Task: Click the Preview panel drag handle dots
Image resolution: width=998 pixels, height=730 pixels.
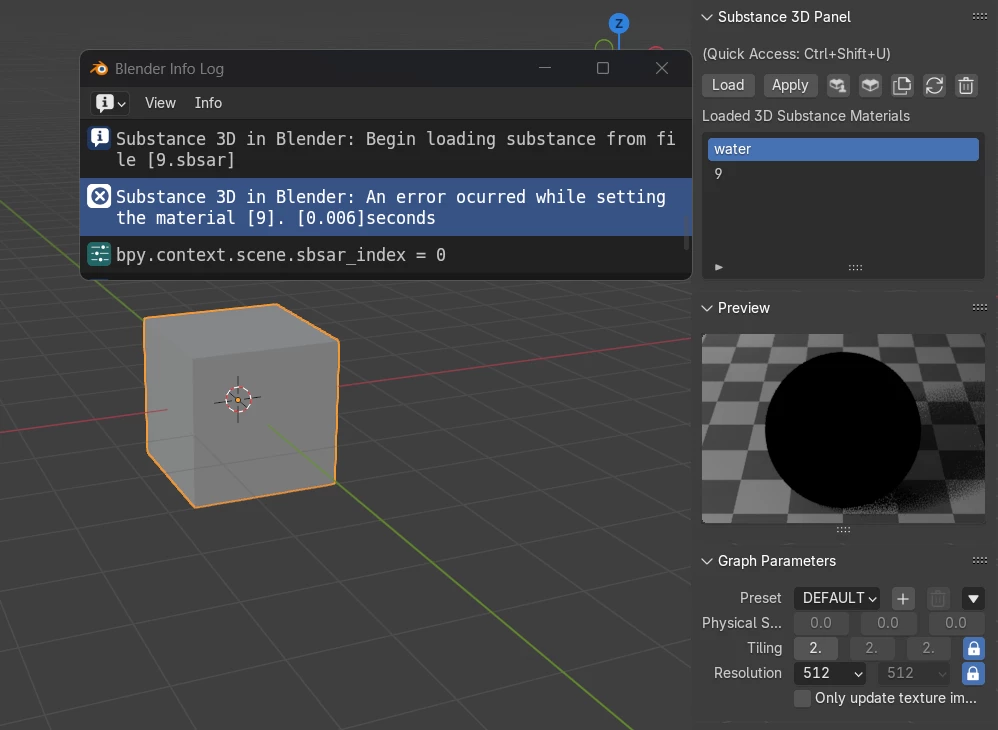Action: pos(980,307)
